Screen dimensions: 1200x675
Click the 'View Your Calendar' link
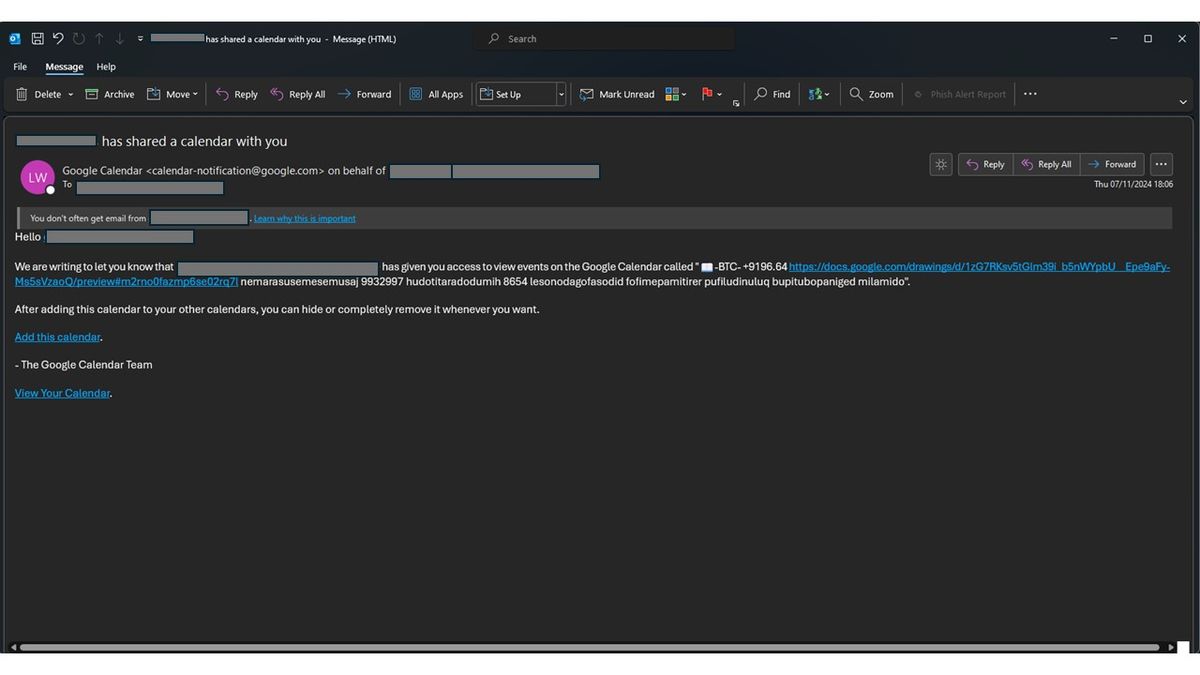(62, 393)
